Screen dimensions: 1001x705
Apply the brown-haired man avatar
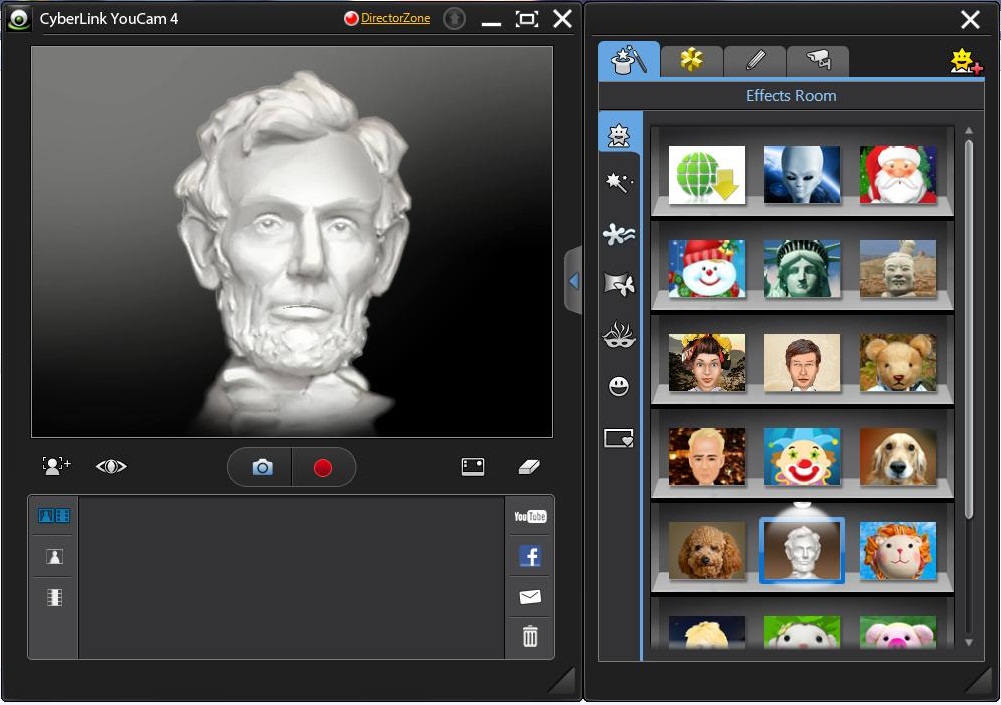point(802,363)
